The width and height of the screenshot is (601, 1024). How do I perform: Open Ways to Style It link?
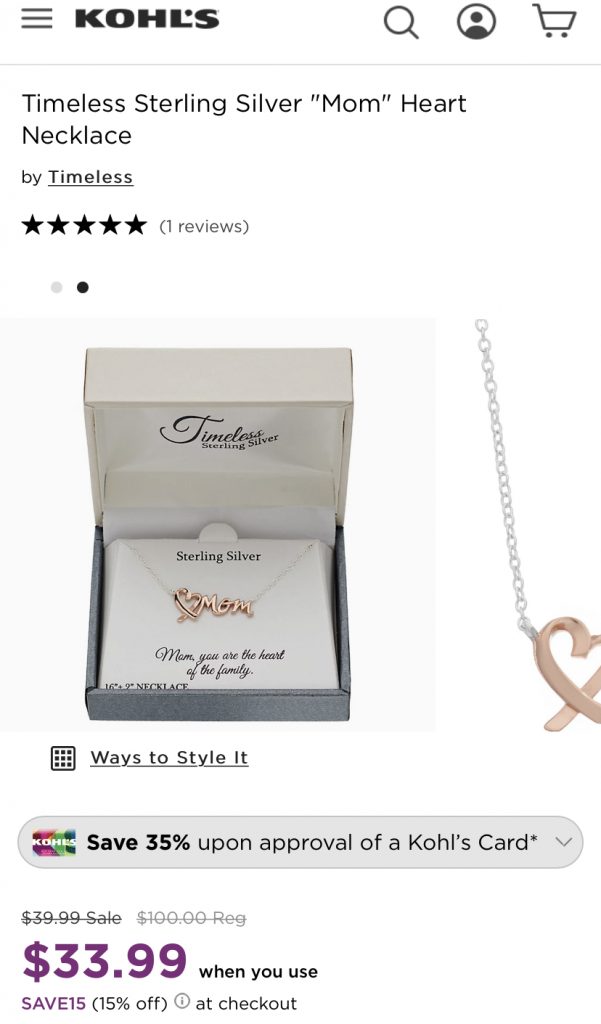tap(169, 758)
